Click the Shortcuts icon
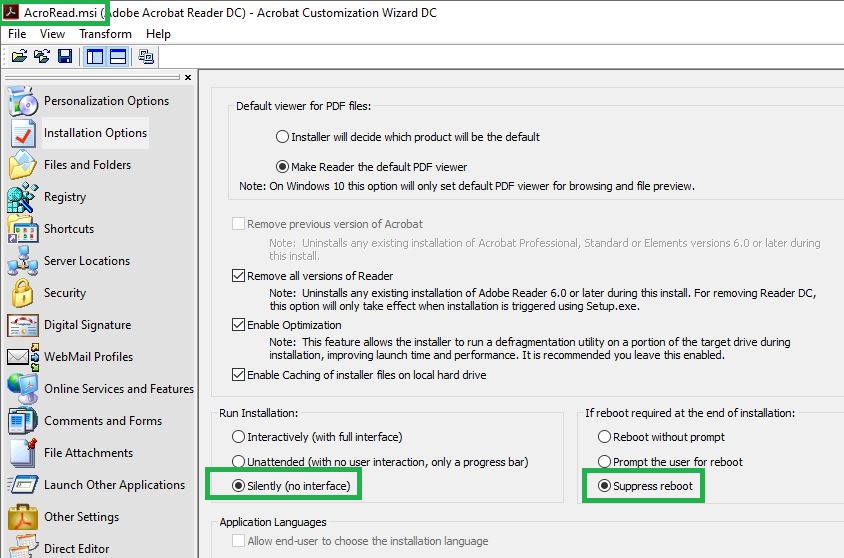 23,229
